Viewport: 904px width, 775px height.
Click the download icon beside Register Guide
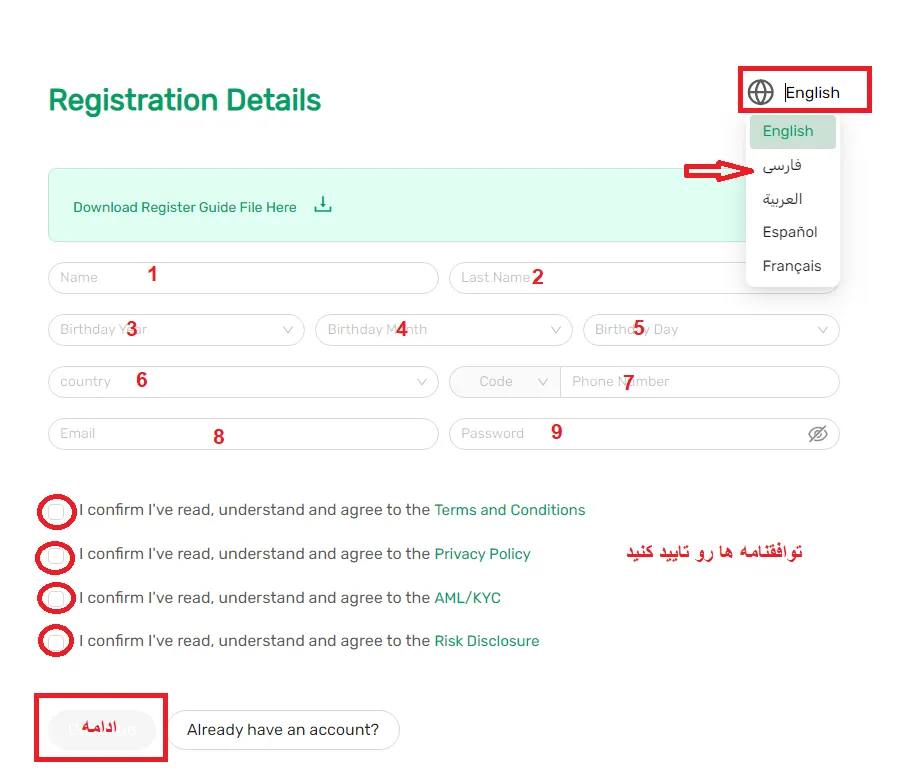(x=322, y=205)
